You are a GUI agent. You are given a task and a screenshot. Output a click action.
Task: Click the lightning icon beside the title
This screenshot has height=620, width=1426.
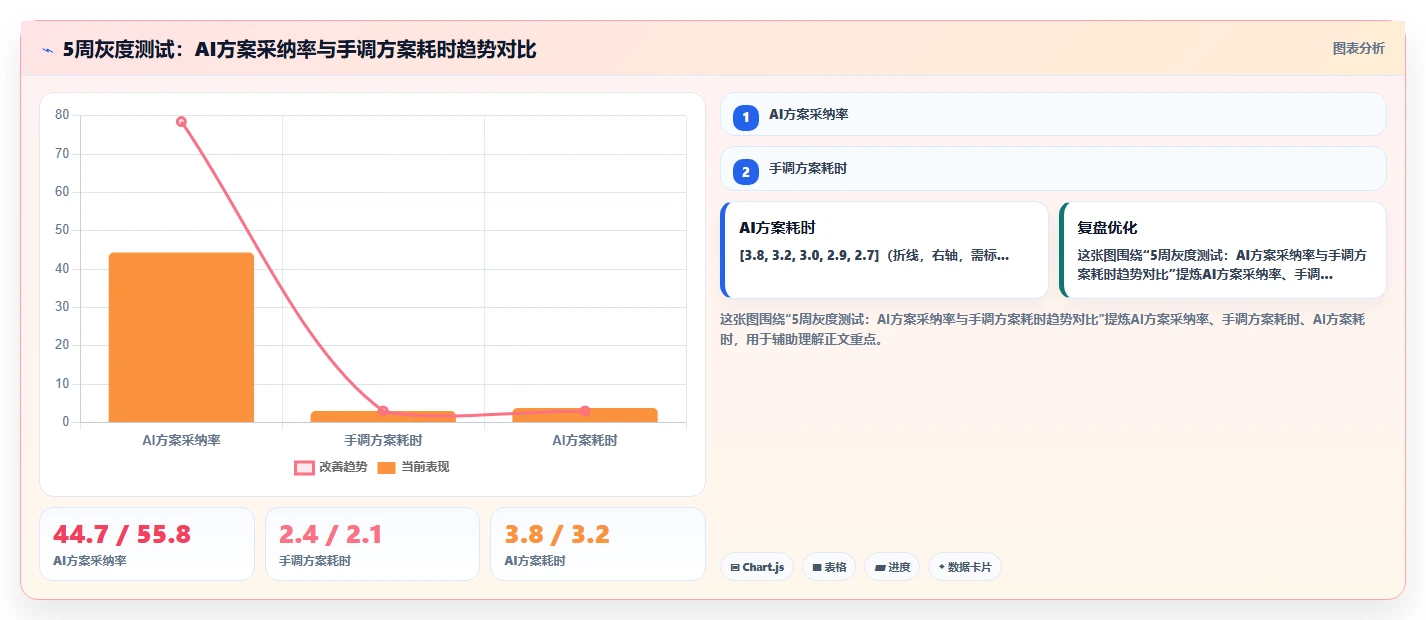[47, 50]
